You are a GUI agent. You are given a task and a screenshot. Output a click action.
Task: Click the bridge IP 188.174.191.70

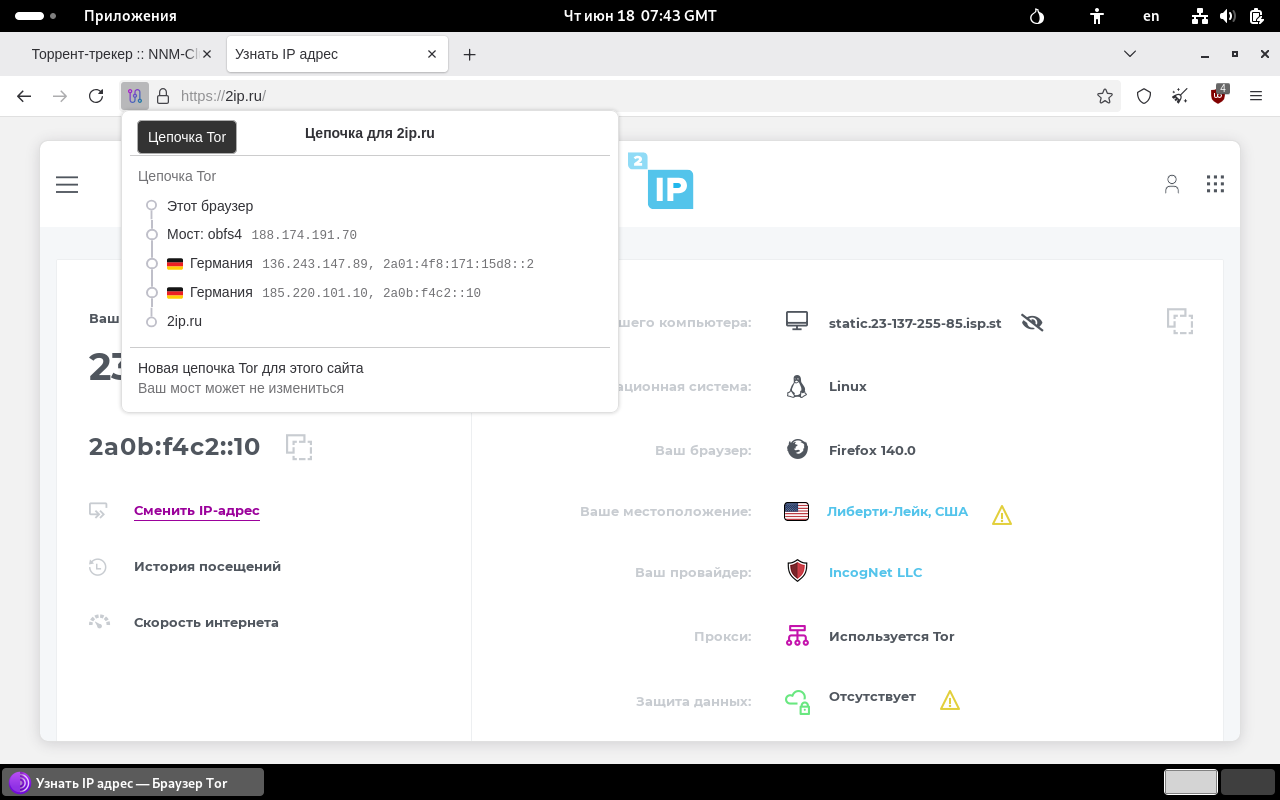point(304,235)
